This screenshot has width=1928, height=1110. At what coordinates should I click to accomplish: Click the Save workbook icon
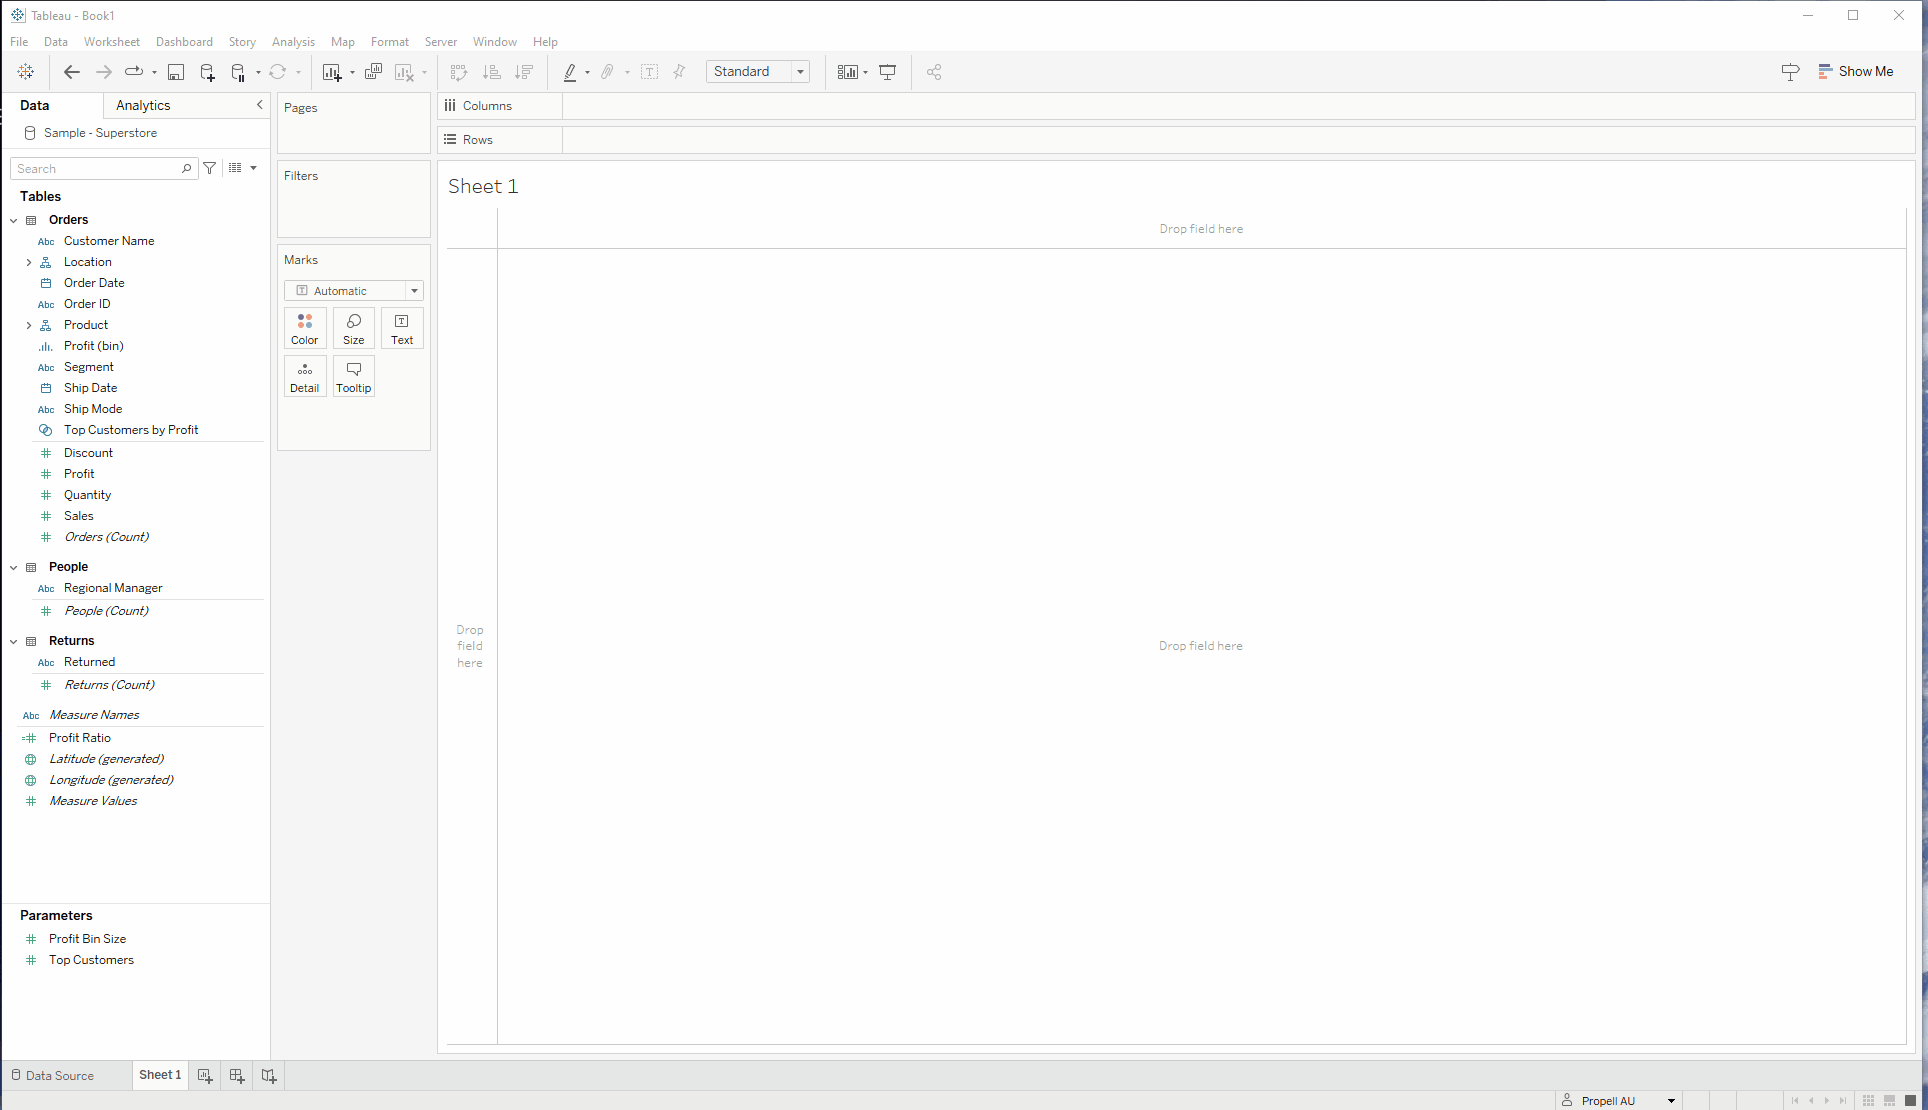coord(176,72)
